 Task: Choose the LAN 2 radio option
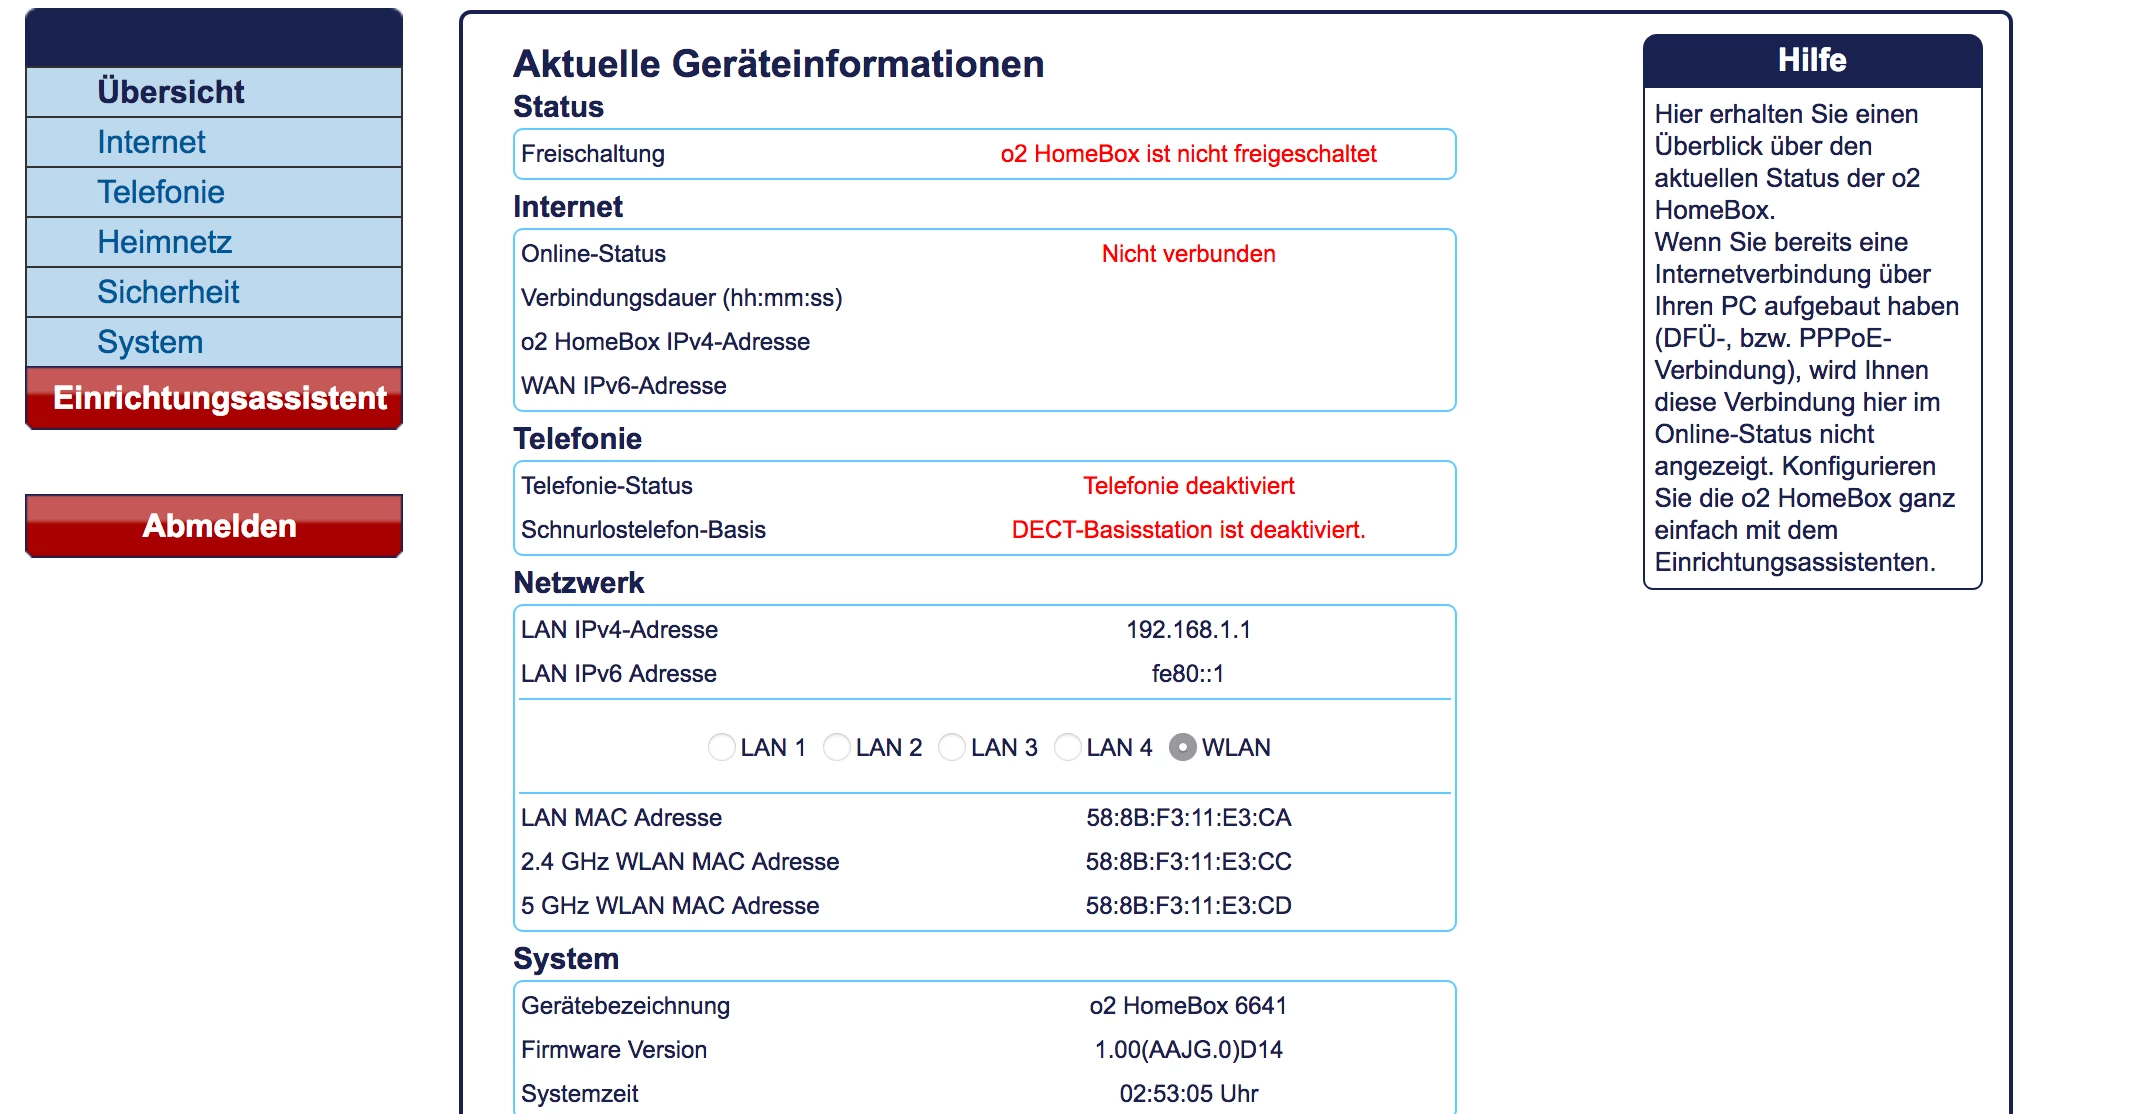pyautogui.click(x=837, y=747)
